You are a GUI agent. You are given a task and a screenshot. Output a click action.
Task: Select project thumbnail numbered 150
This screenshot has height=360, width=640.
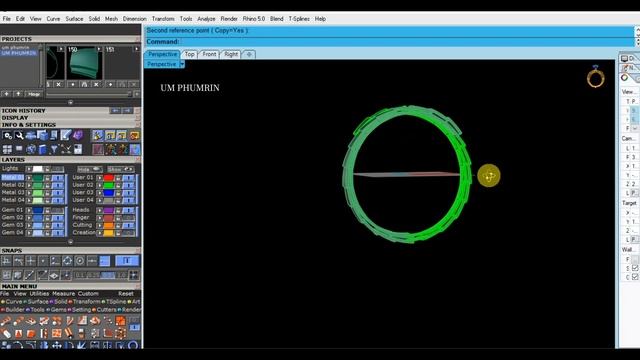[x=84, y=62]
